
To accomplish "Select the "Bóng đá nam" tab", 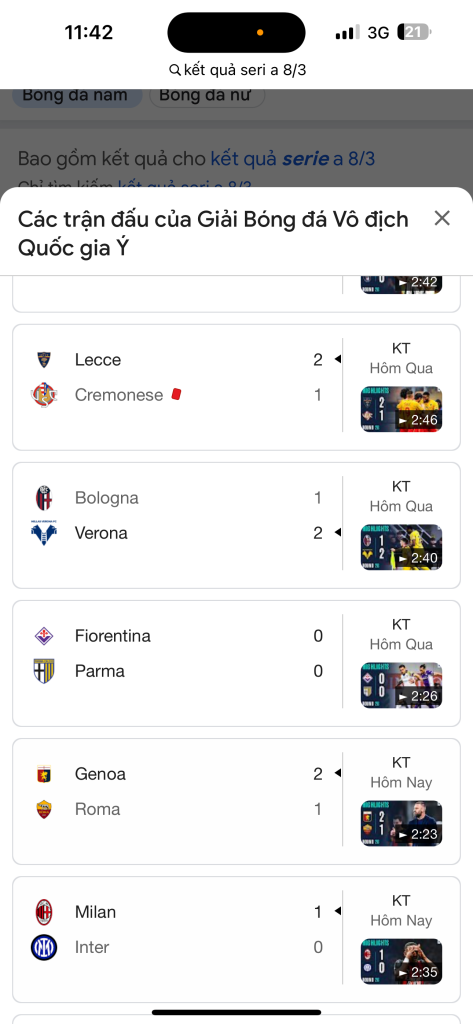I will pyautogui.click(x=75, y=95).
